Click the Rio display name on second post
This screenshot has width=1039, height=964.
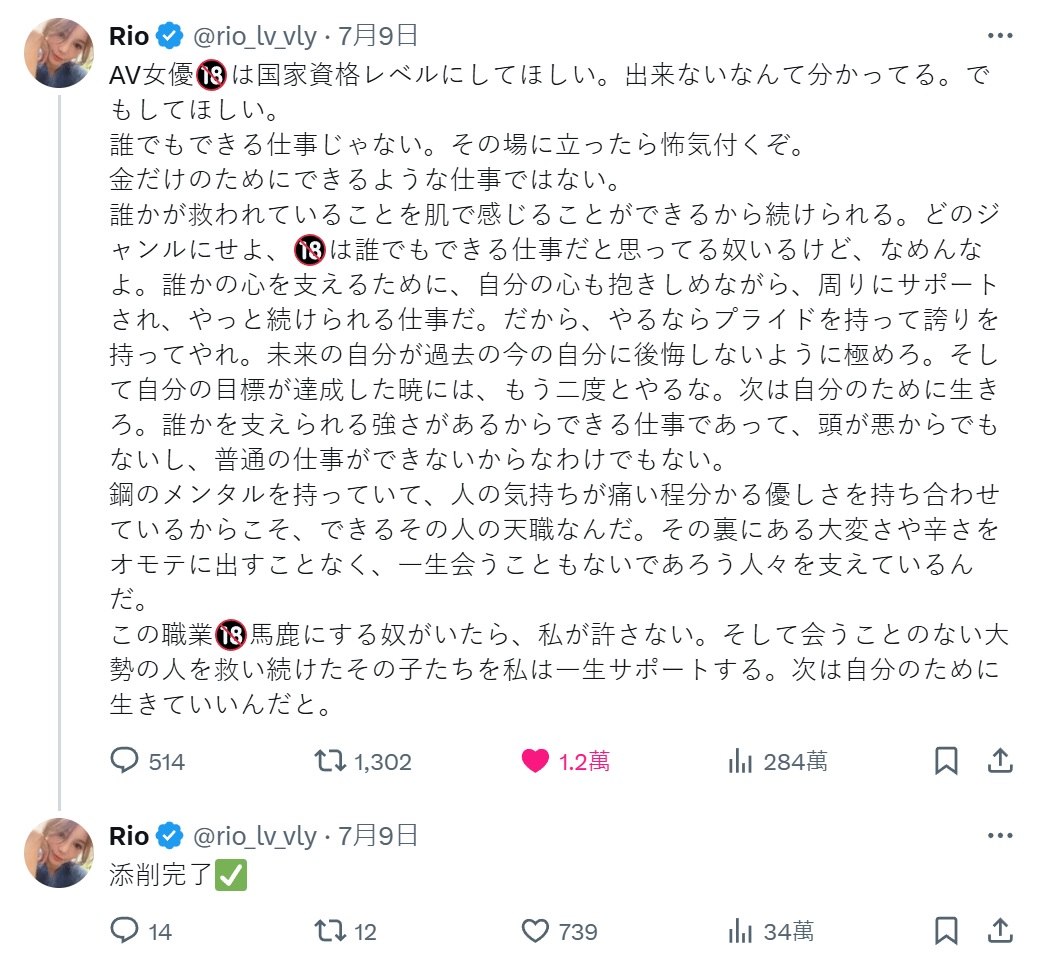(129, 836)
